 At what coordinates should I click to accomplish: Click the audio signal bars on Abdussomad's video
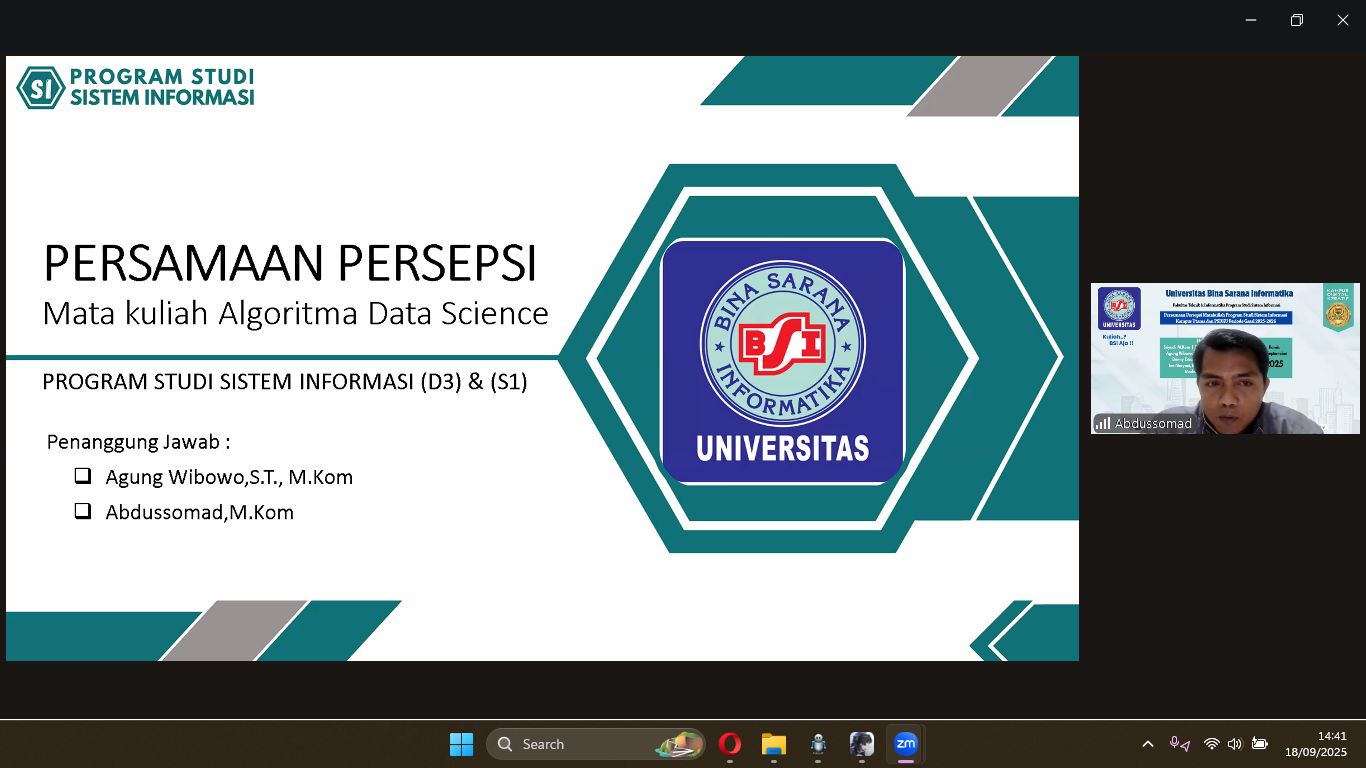click(1102, 423)
